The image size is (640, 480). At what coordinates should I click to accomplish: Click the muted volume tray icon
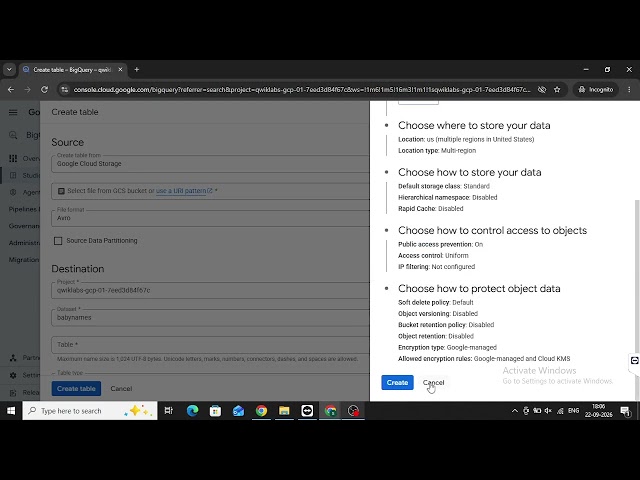548,411
